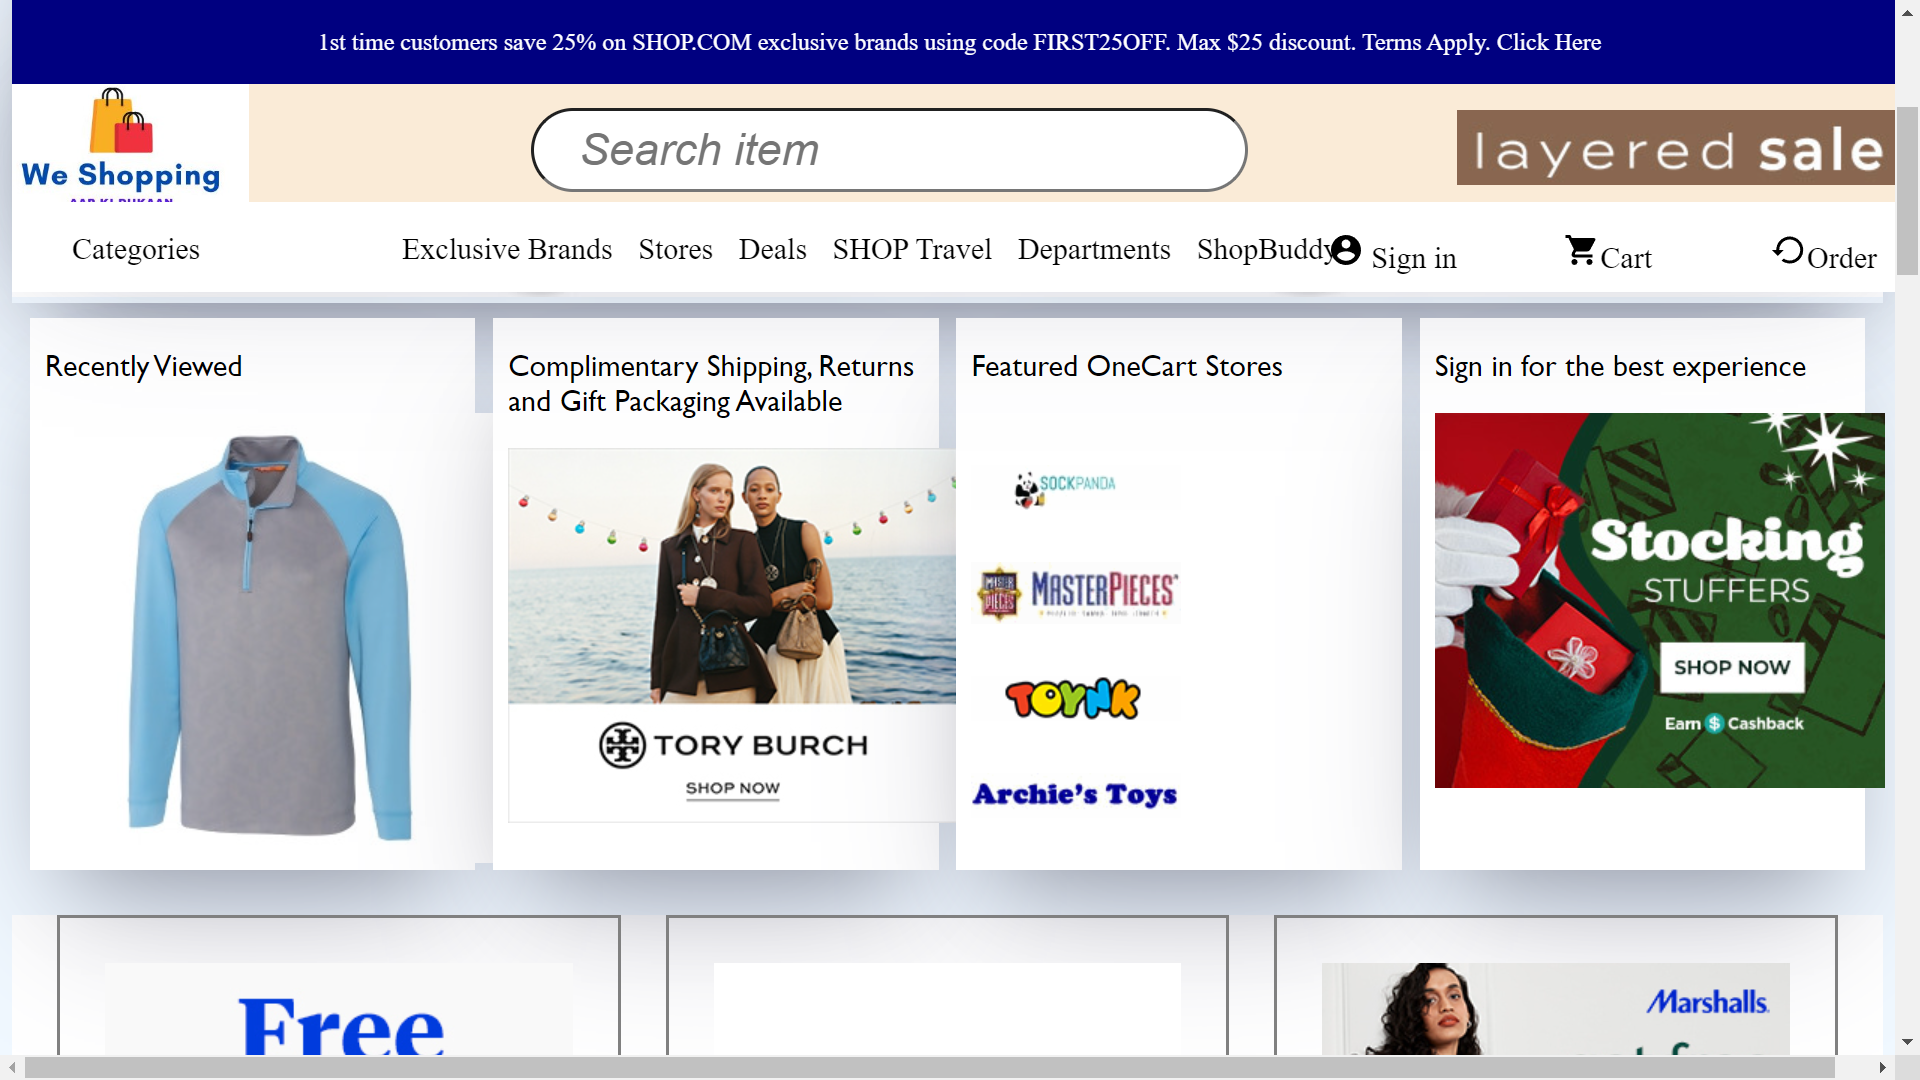Click the Order history refresh icon

click(x=1787, y=250)
